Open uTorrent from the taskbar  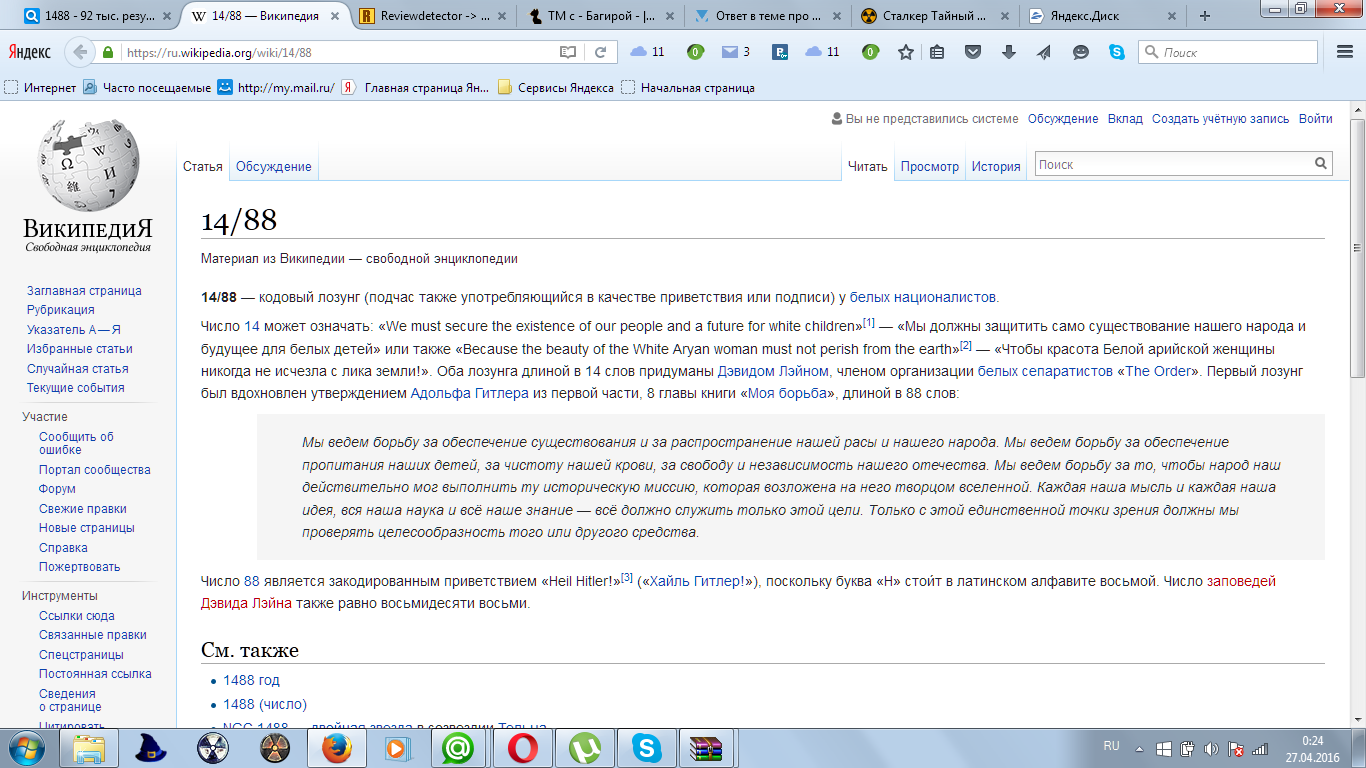coord(584,748)
